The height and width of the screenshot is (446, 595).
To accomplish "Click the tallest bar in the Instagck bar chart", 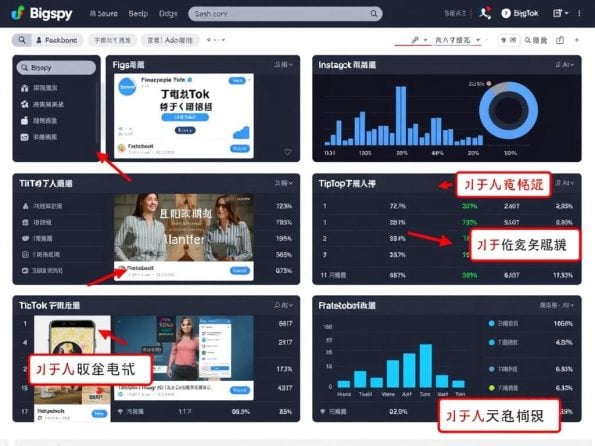I will 401,115.
